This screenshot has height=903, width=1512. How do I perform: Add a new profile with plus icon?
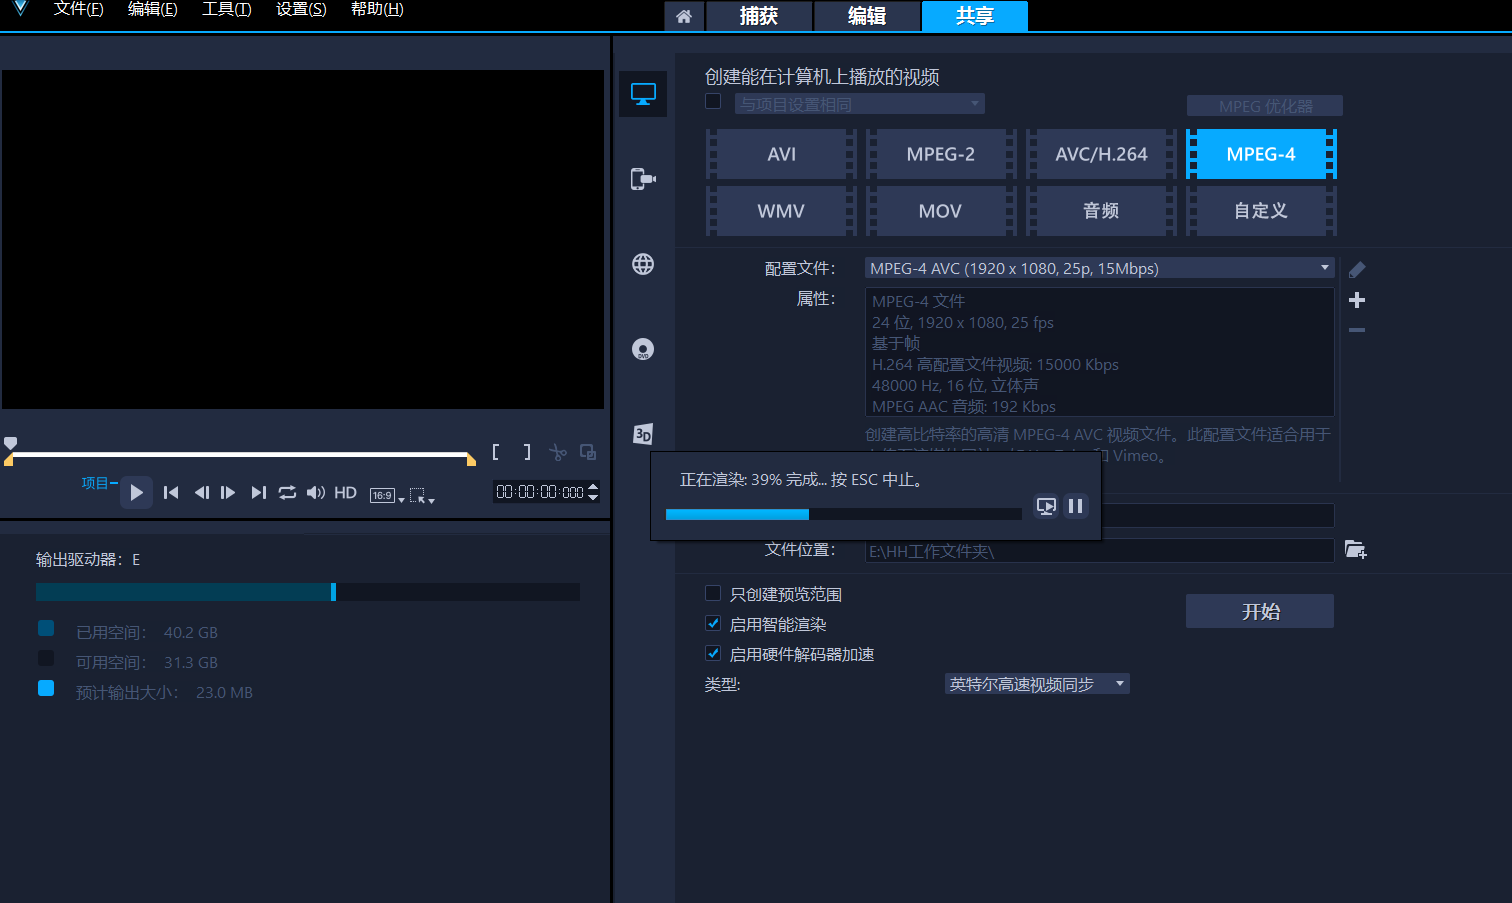pos(1357,300)
